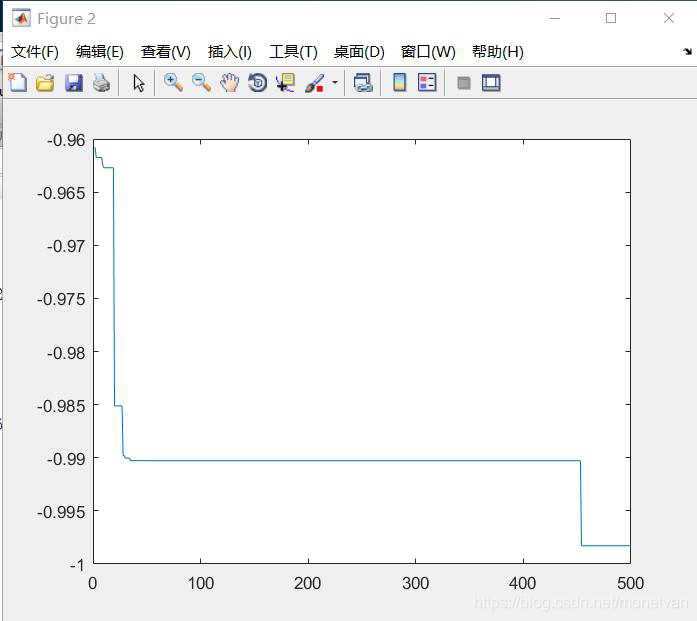Image resolution: width=697 pixels, height=621 pixels.
Task: Create a new figure with toolbar icon
Action: coord(17,83)
